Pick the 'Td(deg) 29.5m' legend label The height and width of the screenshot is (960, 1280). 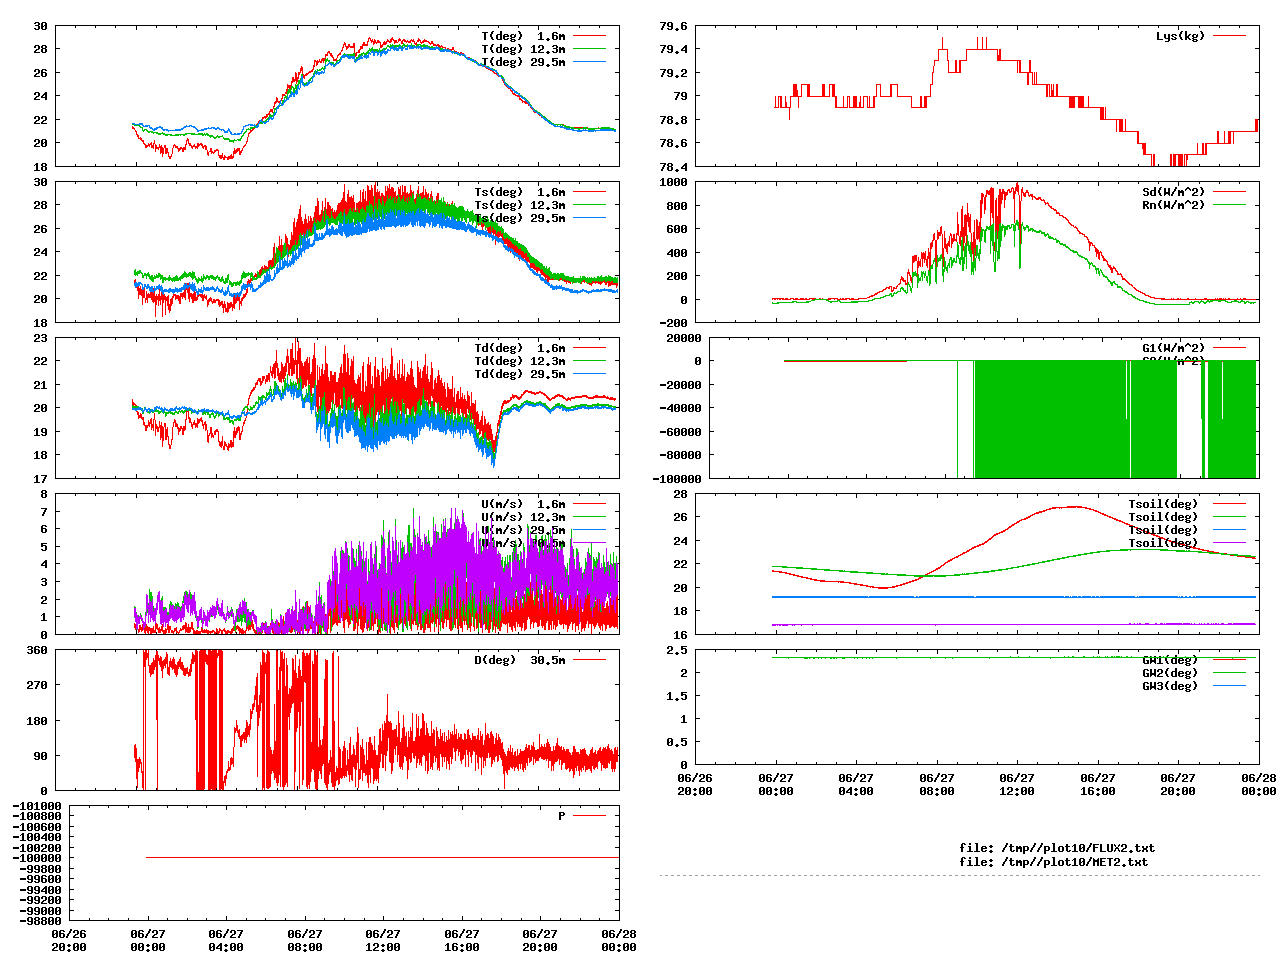click(x=519, y=374)
